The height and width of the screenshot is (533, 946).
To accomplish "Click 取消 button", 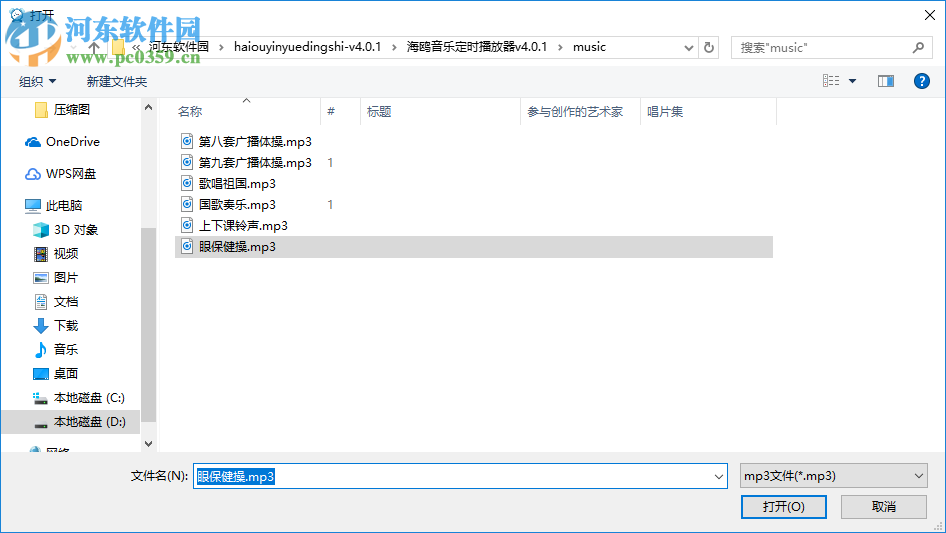I will [x=883, y=506].
